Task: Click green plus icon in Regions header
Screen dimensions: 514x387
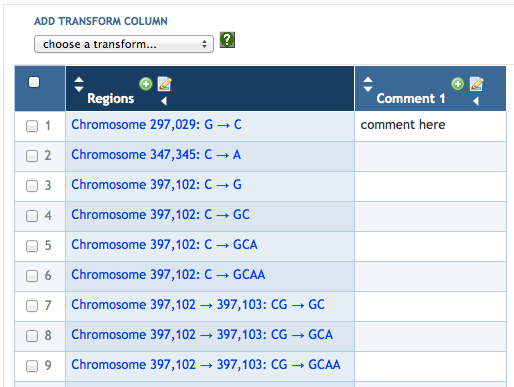Action: point(146,84)
